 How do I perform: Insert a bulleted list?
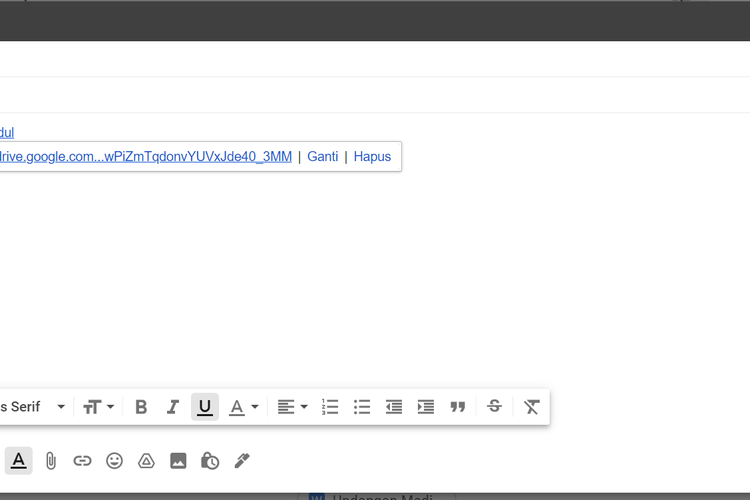[362, 407]
